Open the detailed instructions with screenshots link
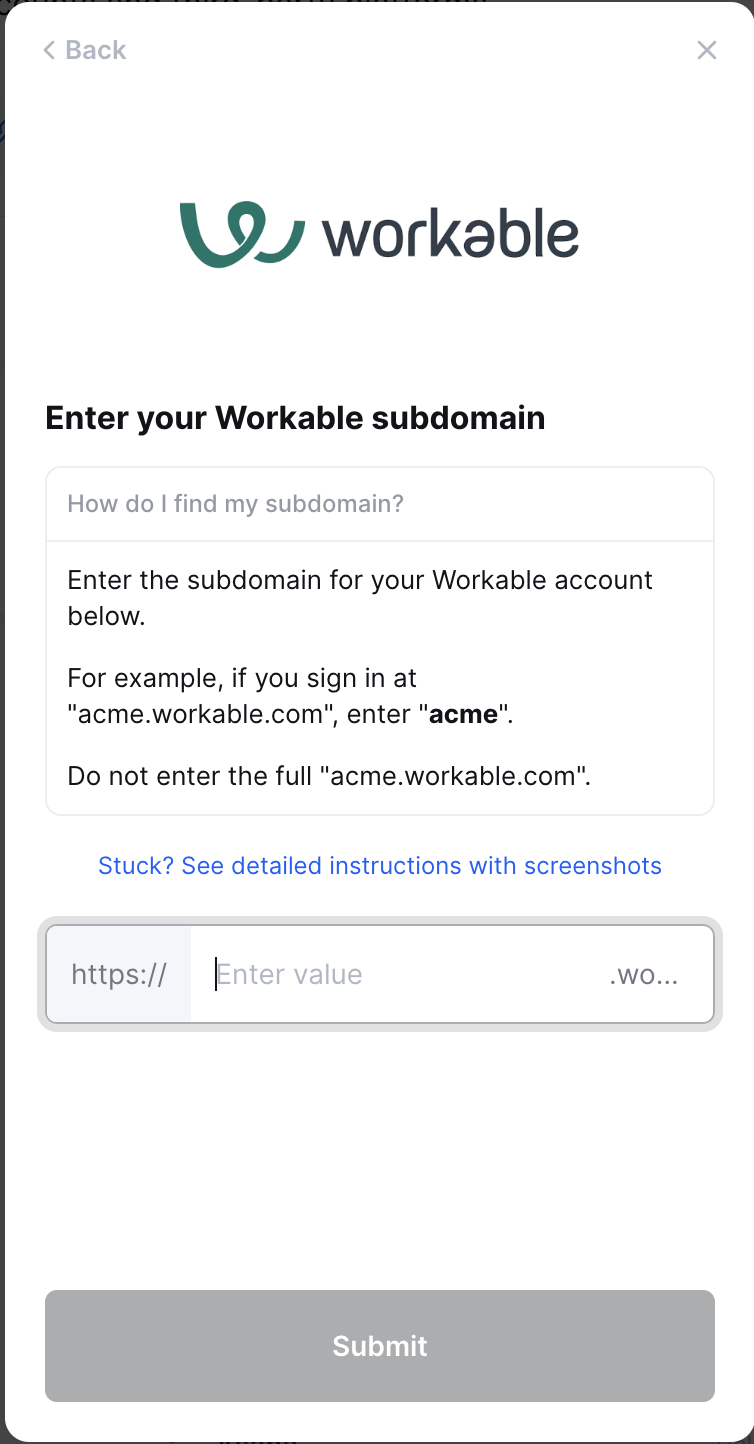Viewport: 754px width, 1444px height. point(380,865)
